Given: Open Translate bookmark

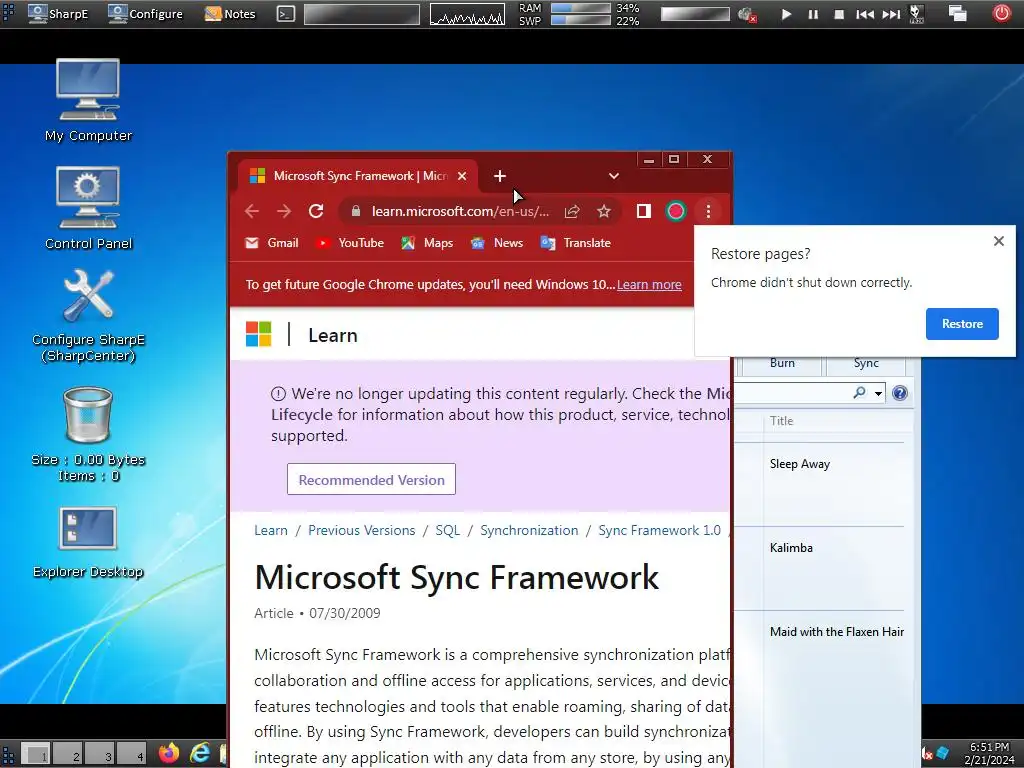Looking at the screenshot, I should click(575, 243).
